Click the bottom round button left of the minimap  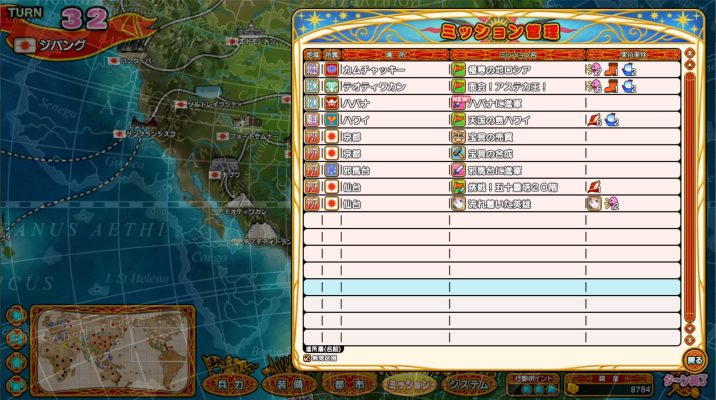click(x=16, y=386)
